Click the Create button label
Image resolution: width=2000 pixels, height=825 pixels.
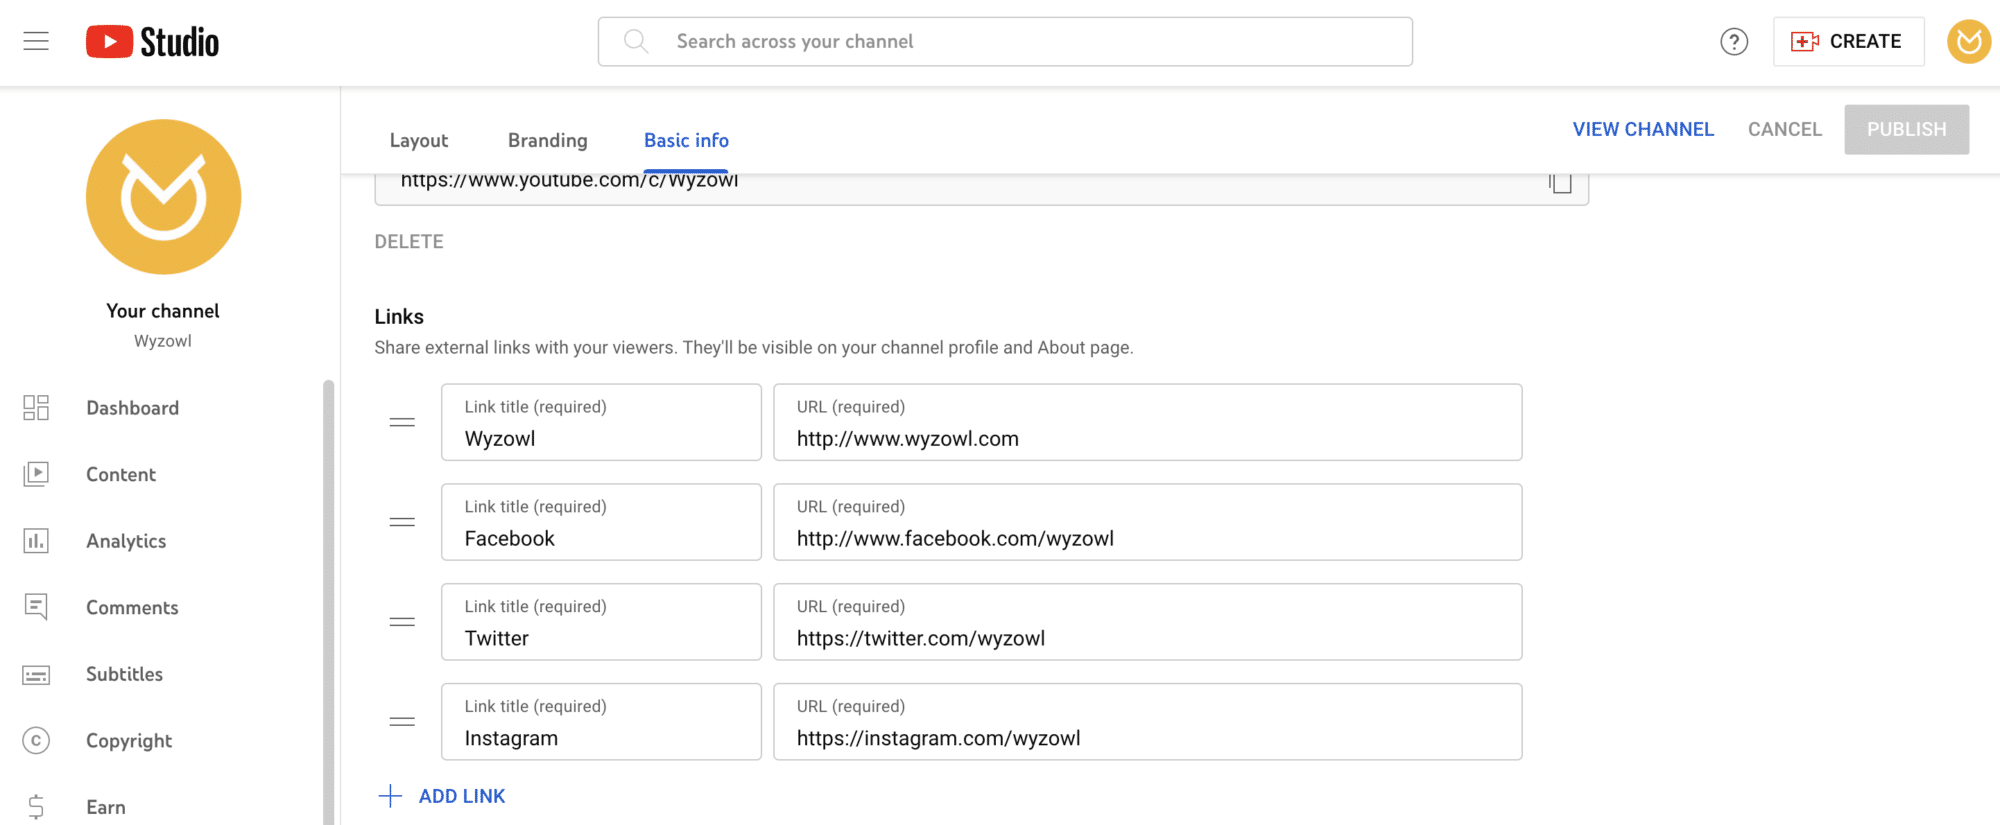tap(1865, 42)
